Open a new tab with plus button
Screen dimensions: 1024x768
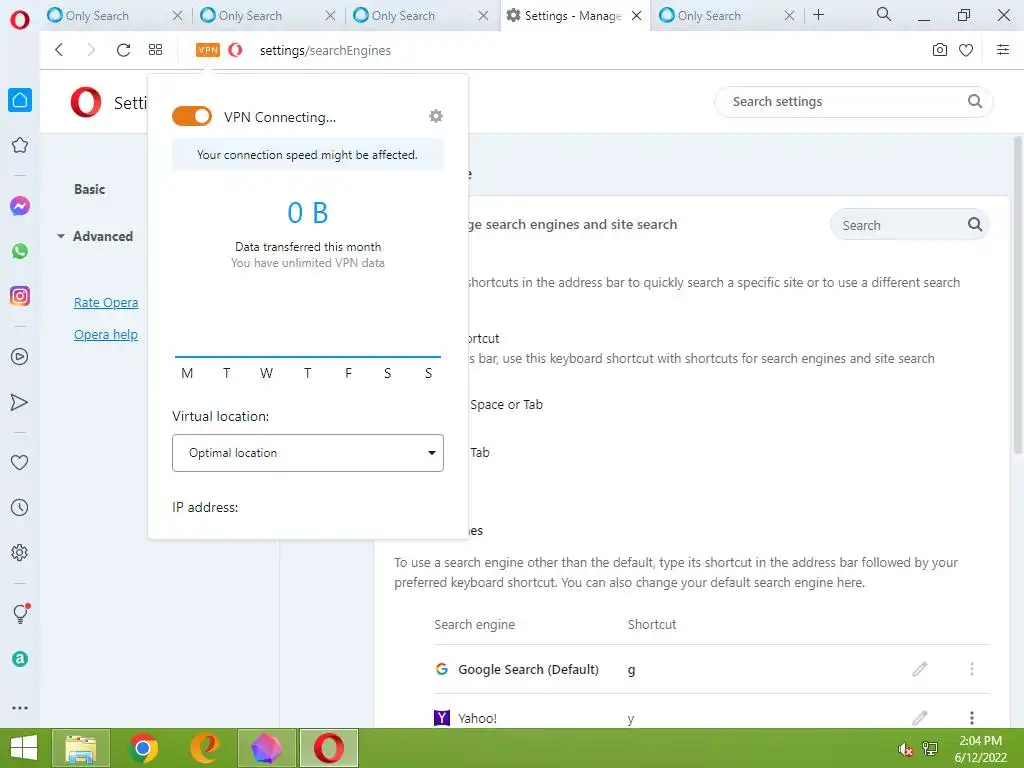pyautogui.click(x=818, y=14)
